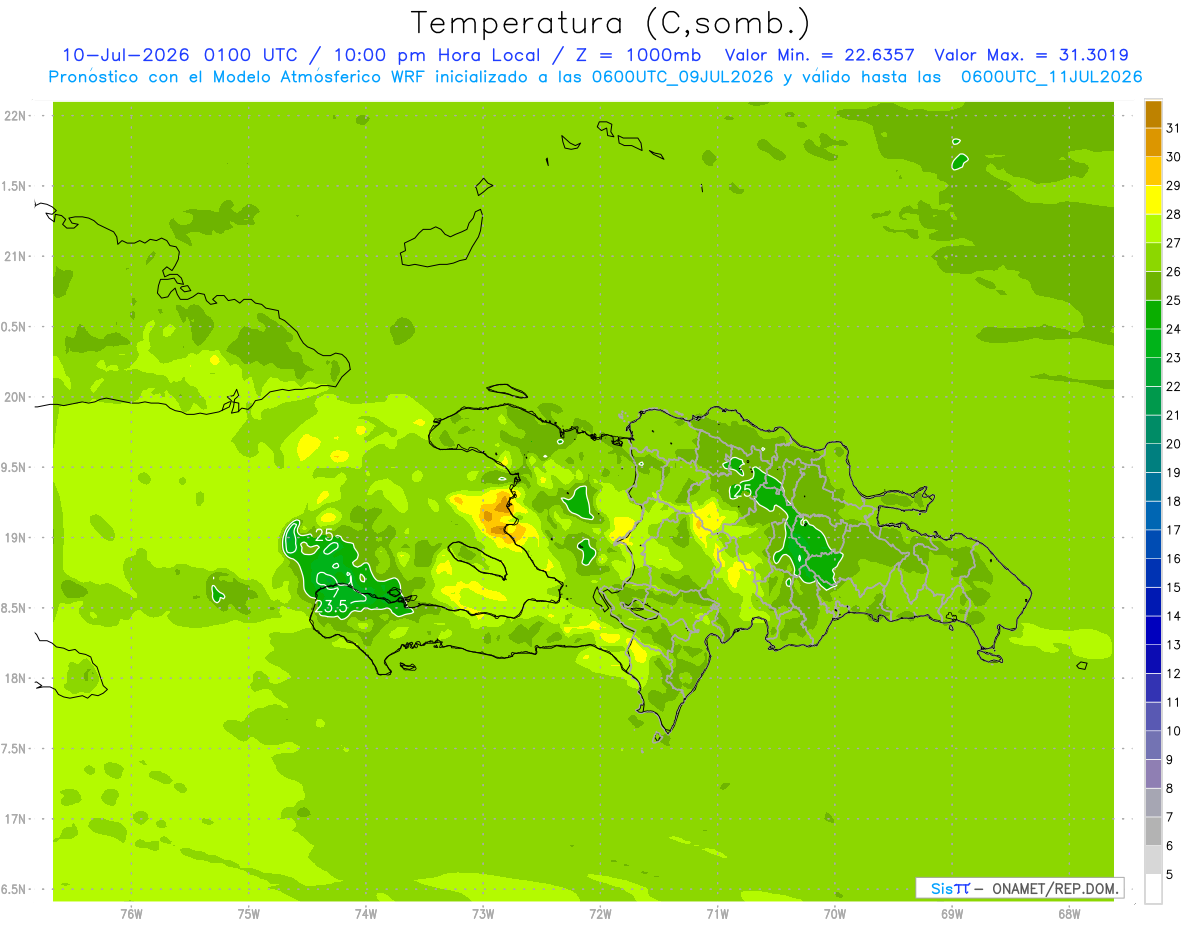Pick the legend swatch between 23 and 24
The image size is (1200, 927).
(x=1153, y=344)
